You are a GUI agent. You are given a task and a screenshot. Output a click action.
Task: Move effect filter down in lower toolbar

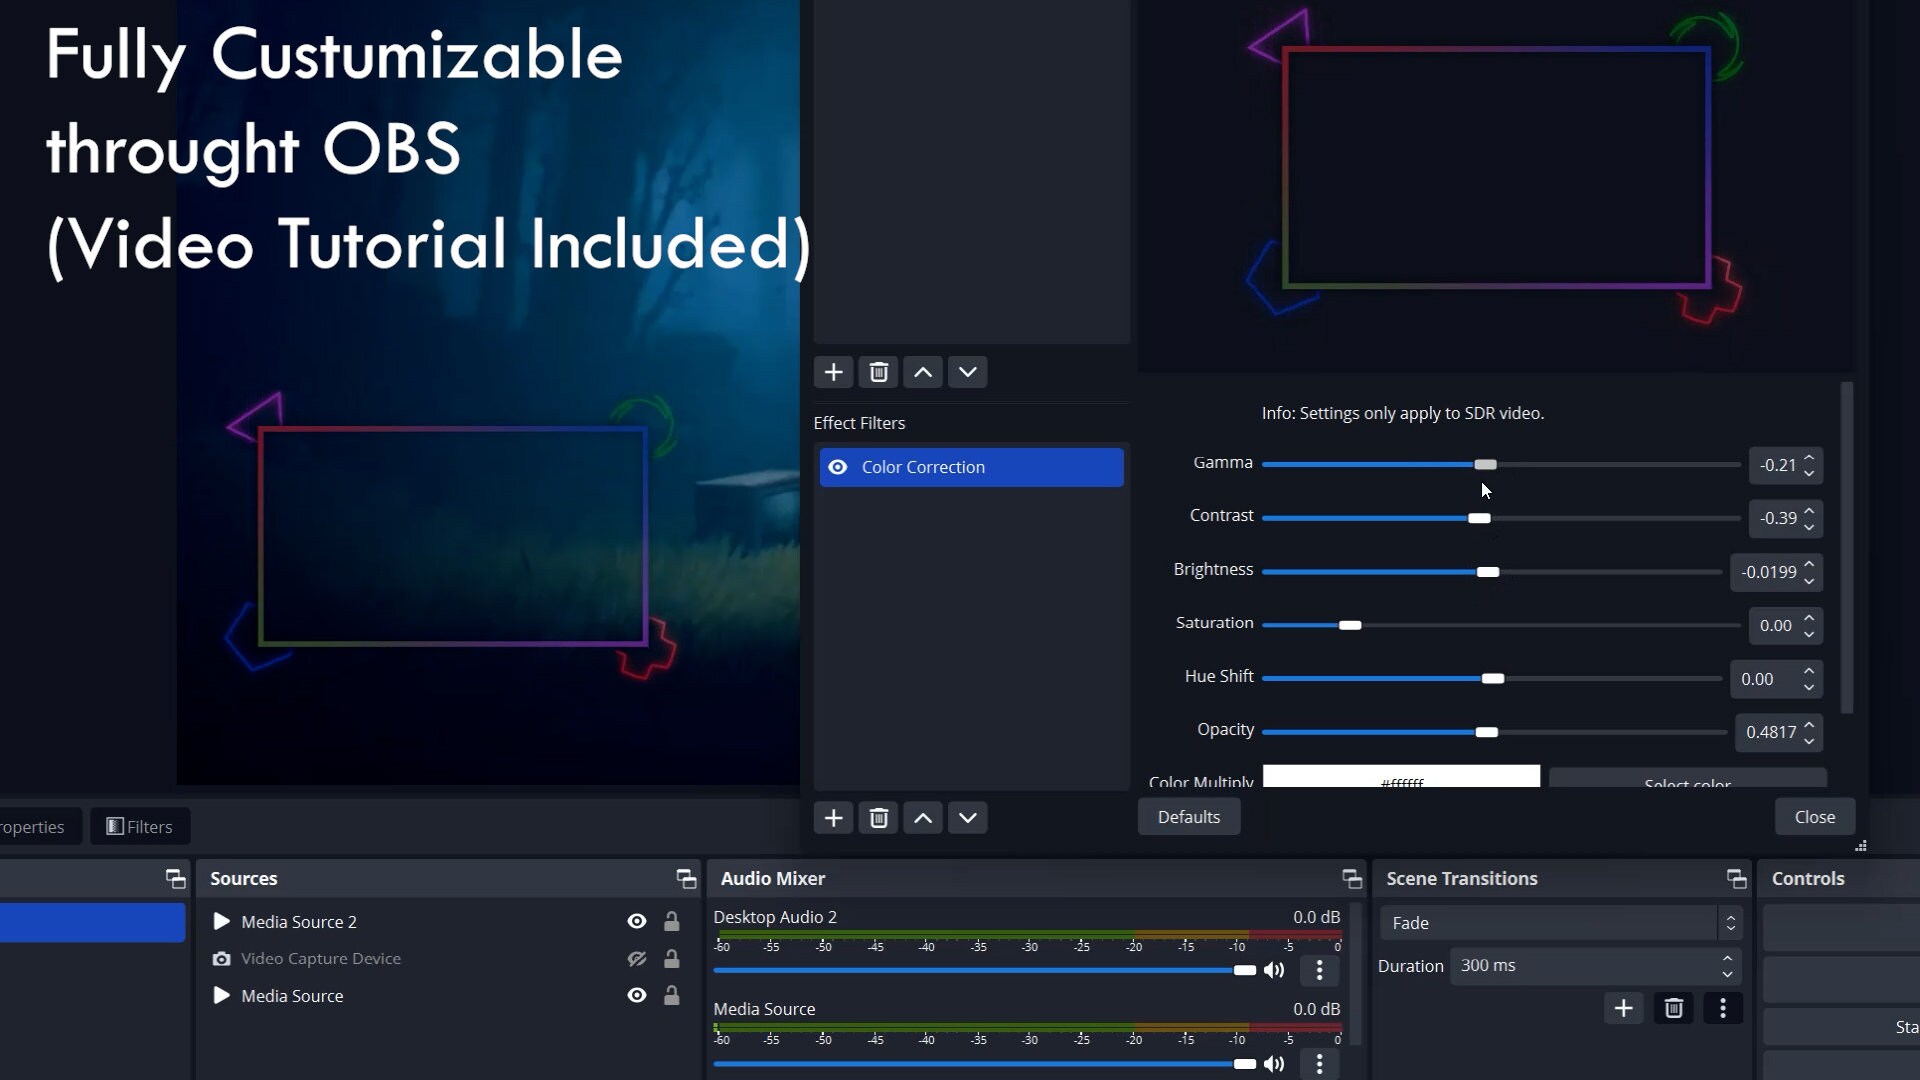coord(967,818)
